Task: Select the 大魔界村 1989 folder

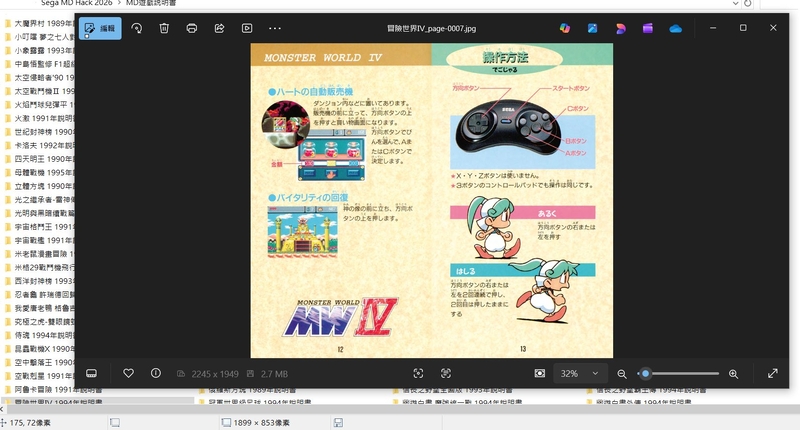Action: 40,23
